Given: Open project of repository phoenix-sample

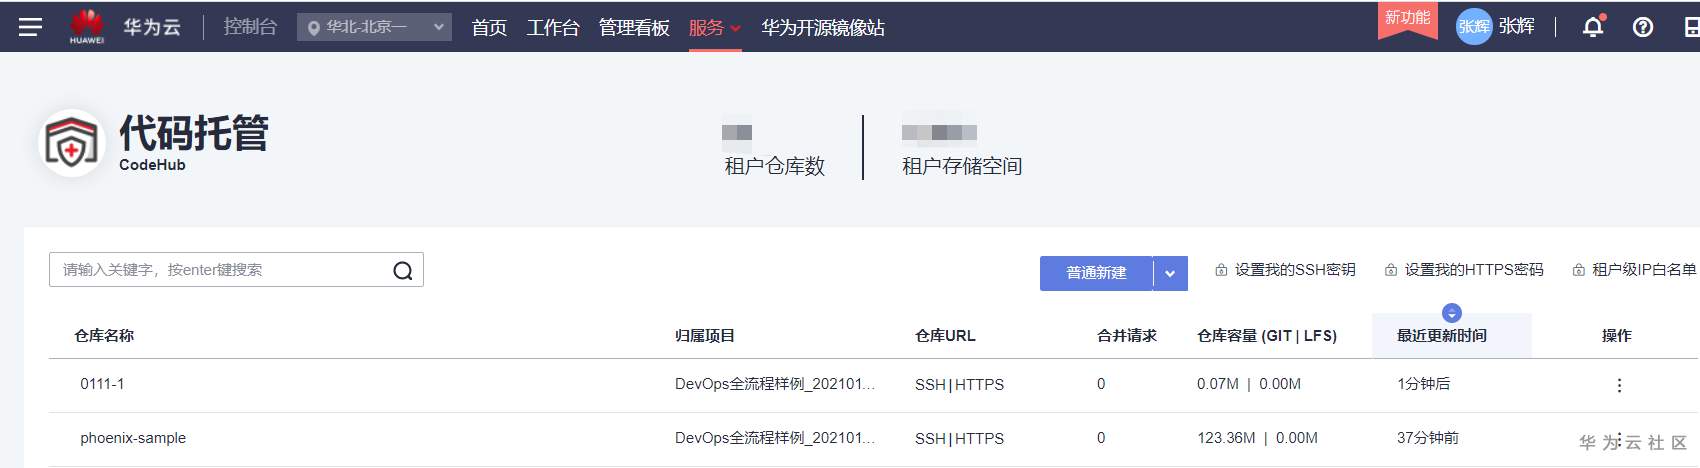Looking at the screenshot, I should click(775, 438).
